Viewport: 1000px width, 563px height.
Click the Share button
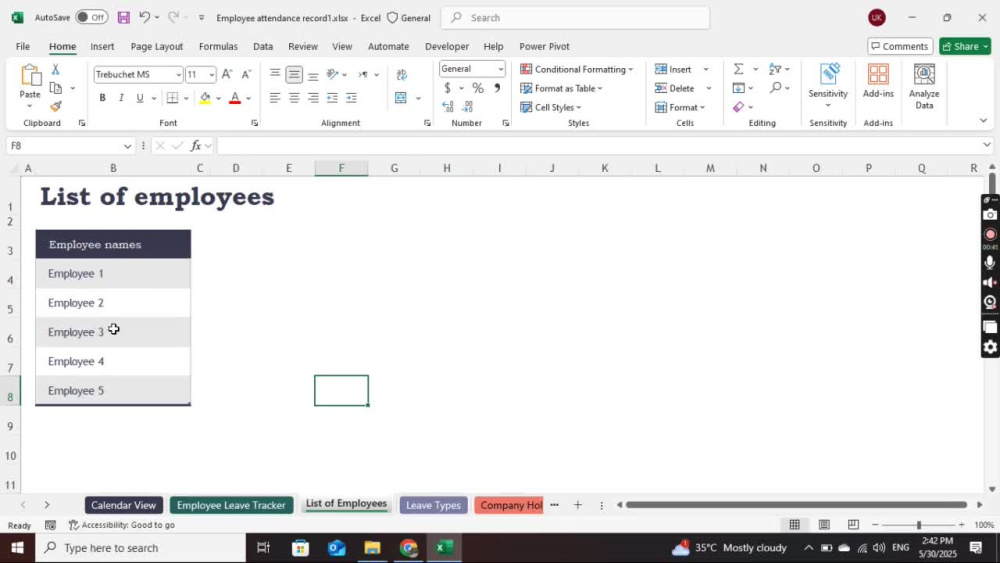click(964, 47)
